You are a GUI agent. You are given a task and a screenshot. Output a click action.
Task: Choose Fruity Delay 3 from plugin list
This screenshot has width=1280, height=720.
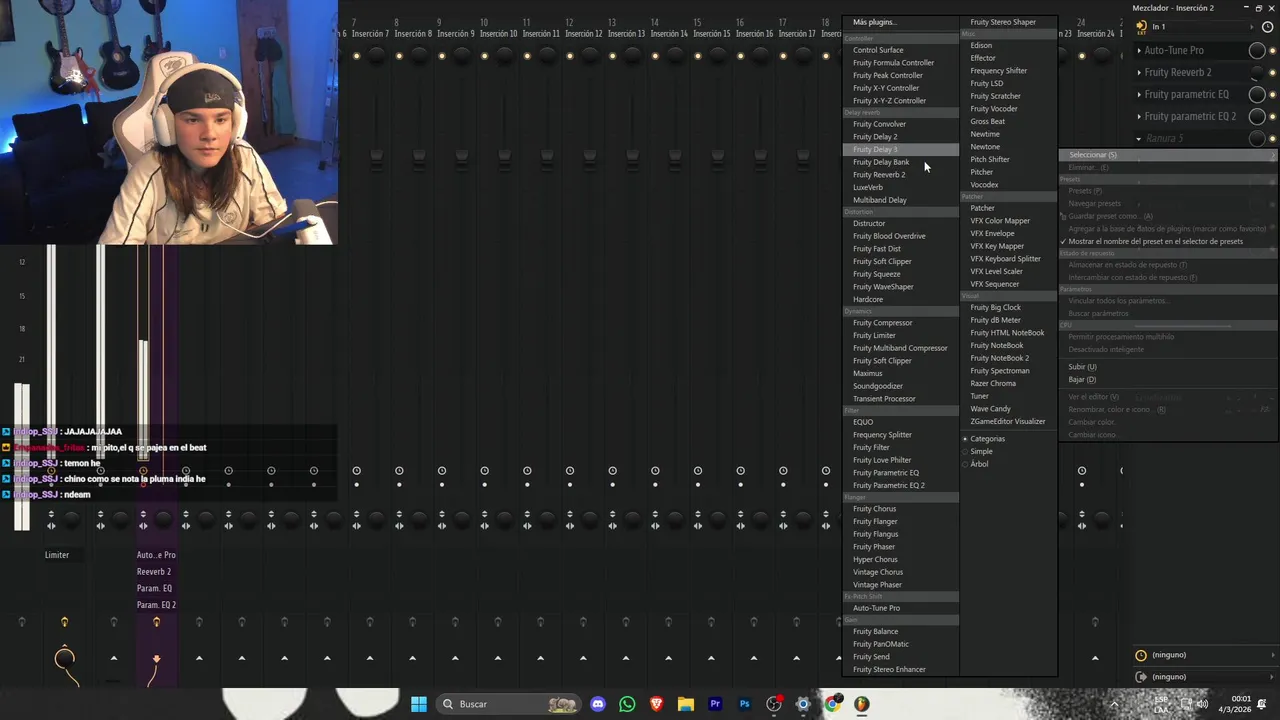click(x=900, y=149)
